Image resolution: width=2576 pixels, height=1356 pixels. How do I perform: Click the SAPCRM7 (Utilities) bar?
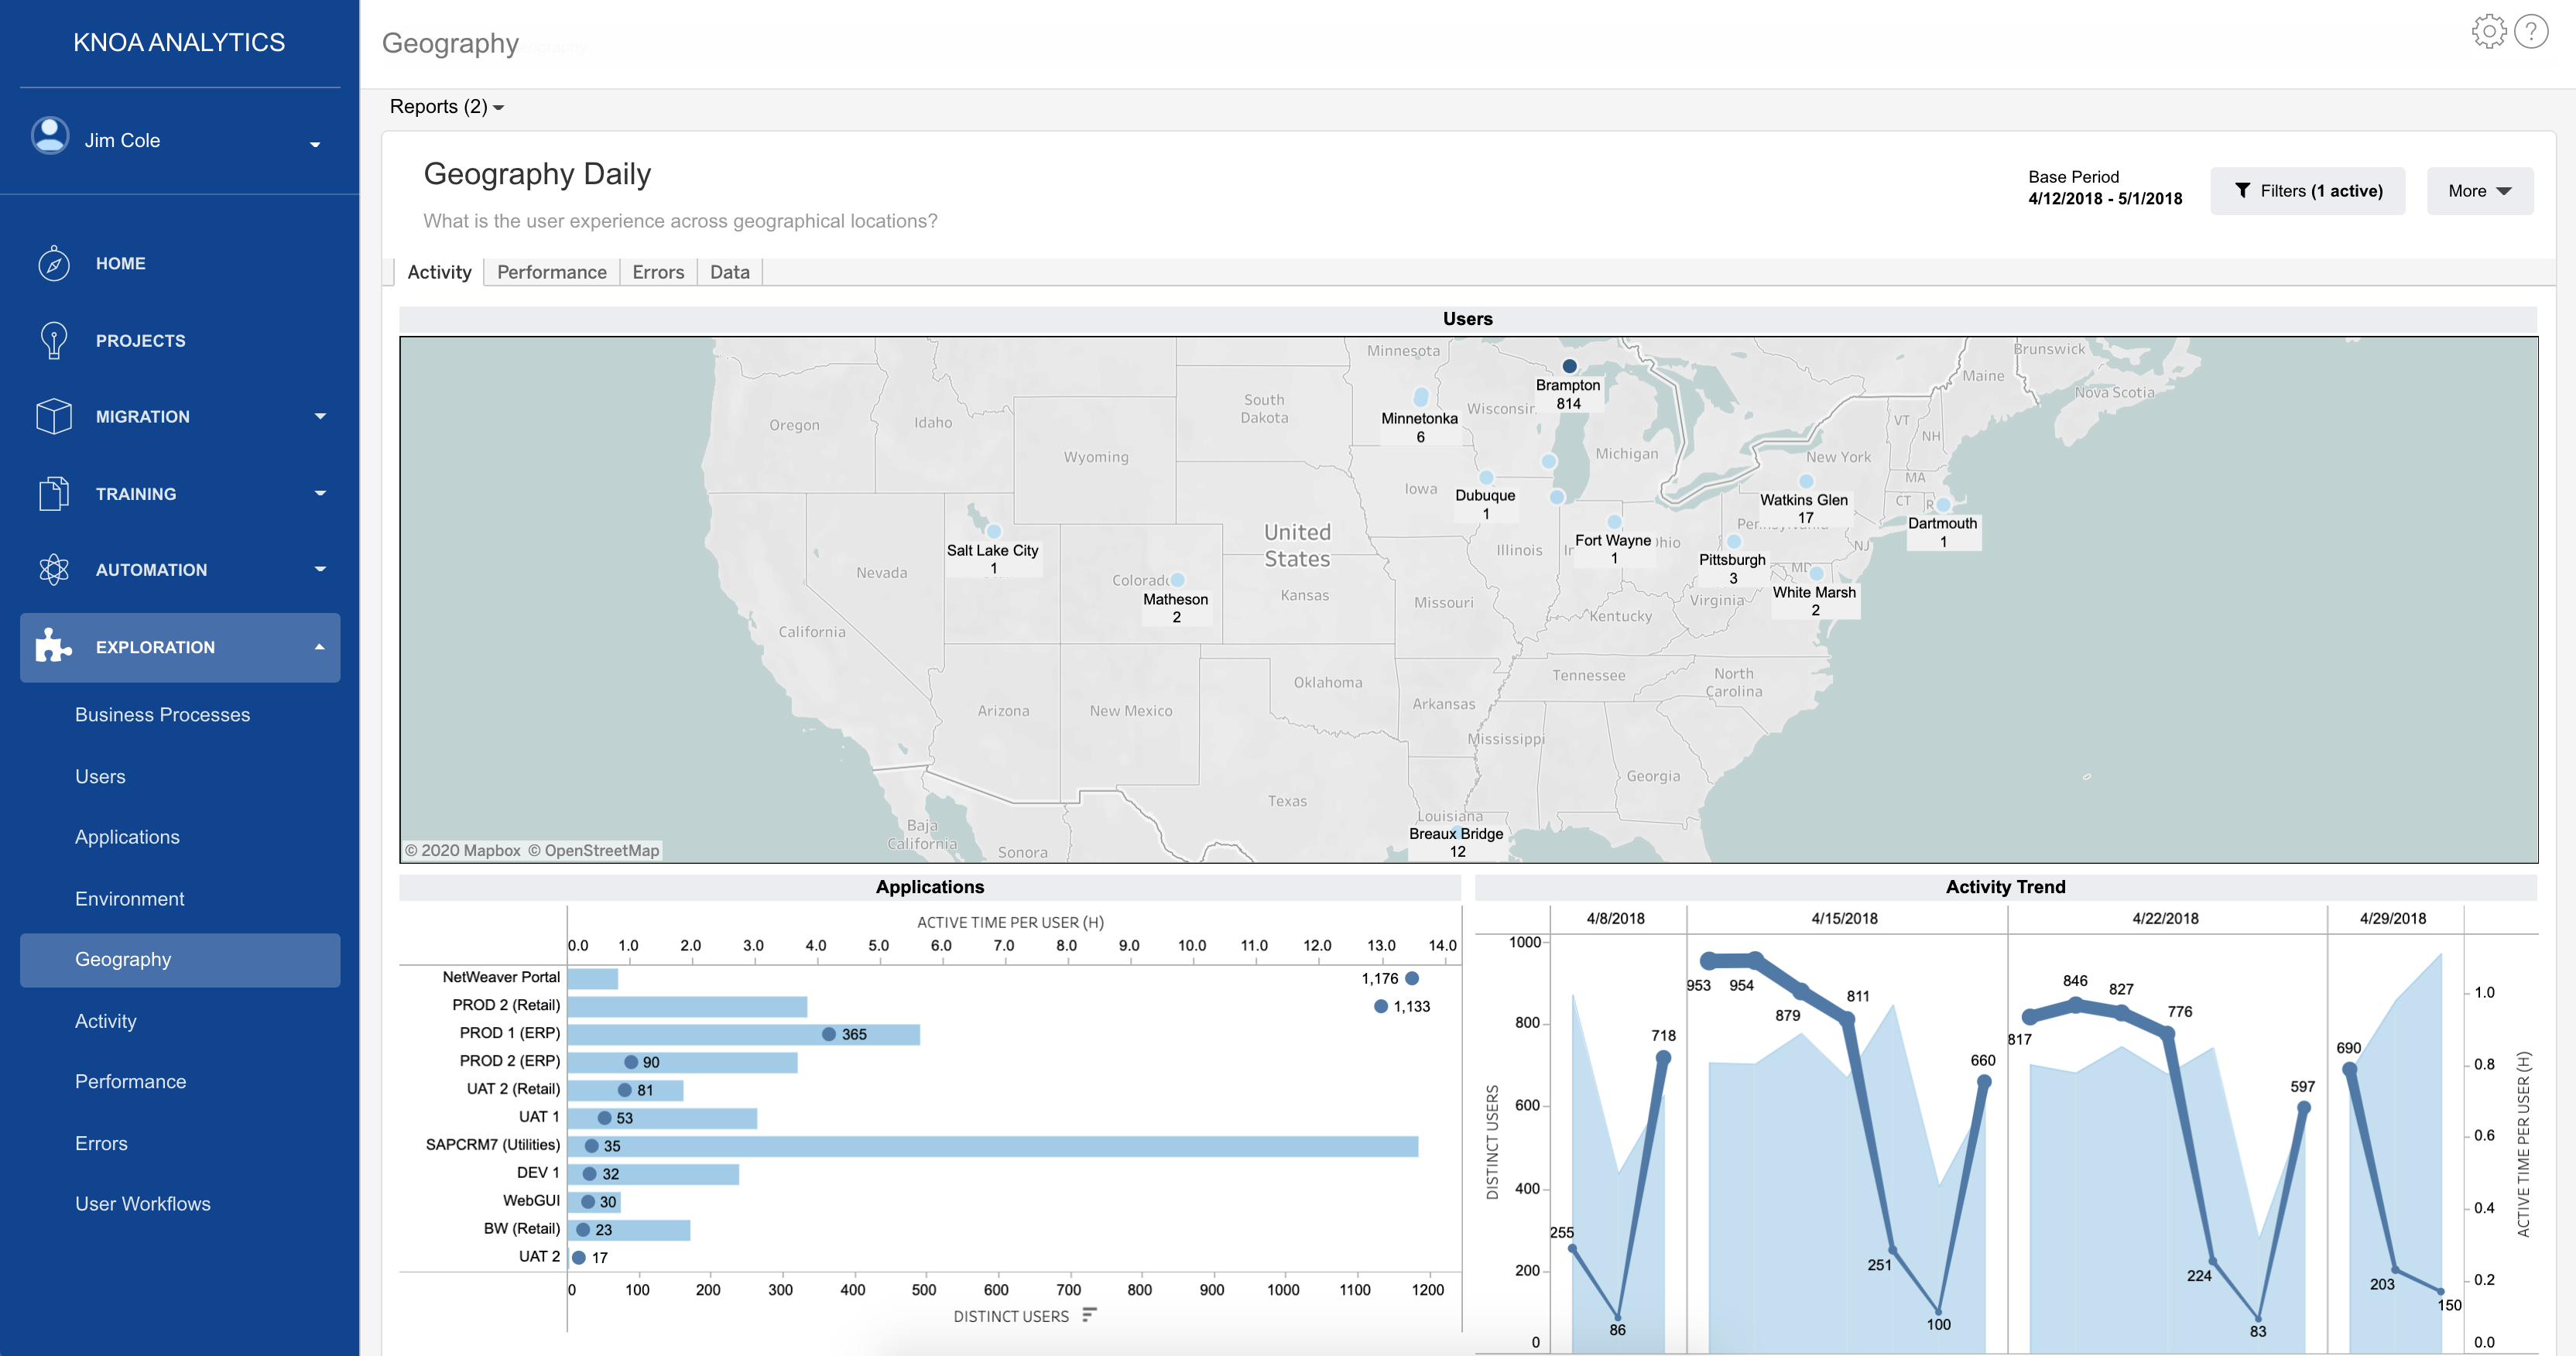tap(1000, 1146)
